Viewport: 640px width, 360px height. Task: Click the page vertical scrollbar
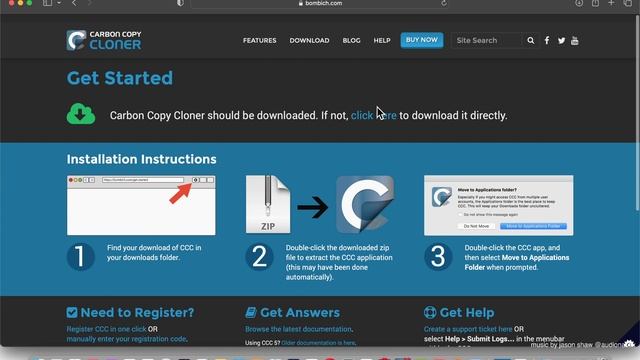tap(637, 114)
